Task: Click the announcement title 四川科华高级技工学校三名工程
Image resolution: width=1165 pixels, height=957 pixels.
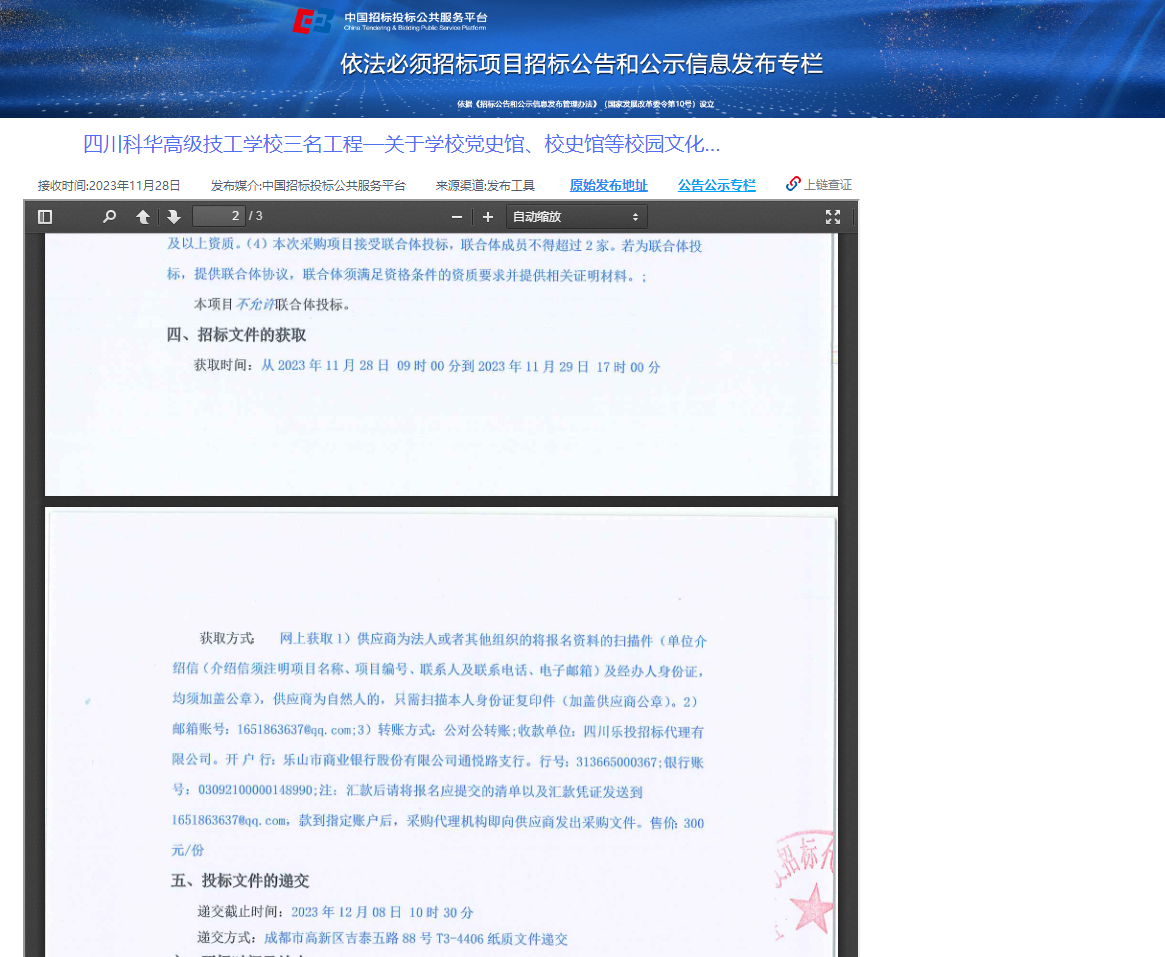Action: point(401,144)
